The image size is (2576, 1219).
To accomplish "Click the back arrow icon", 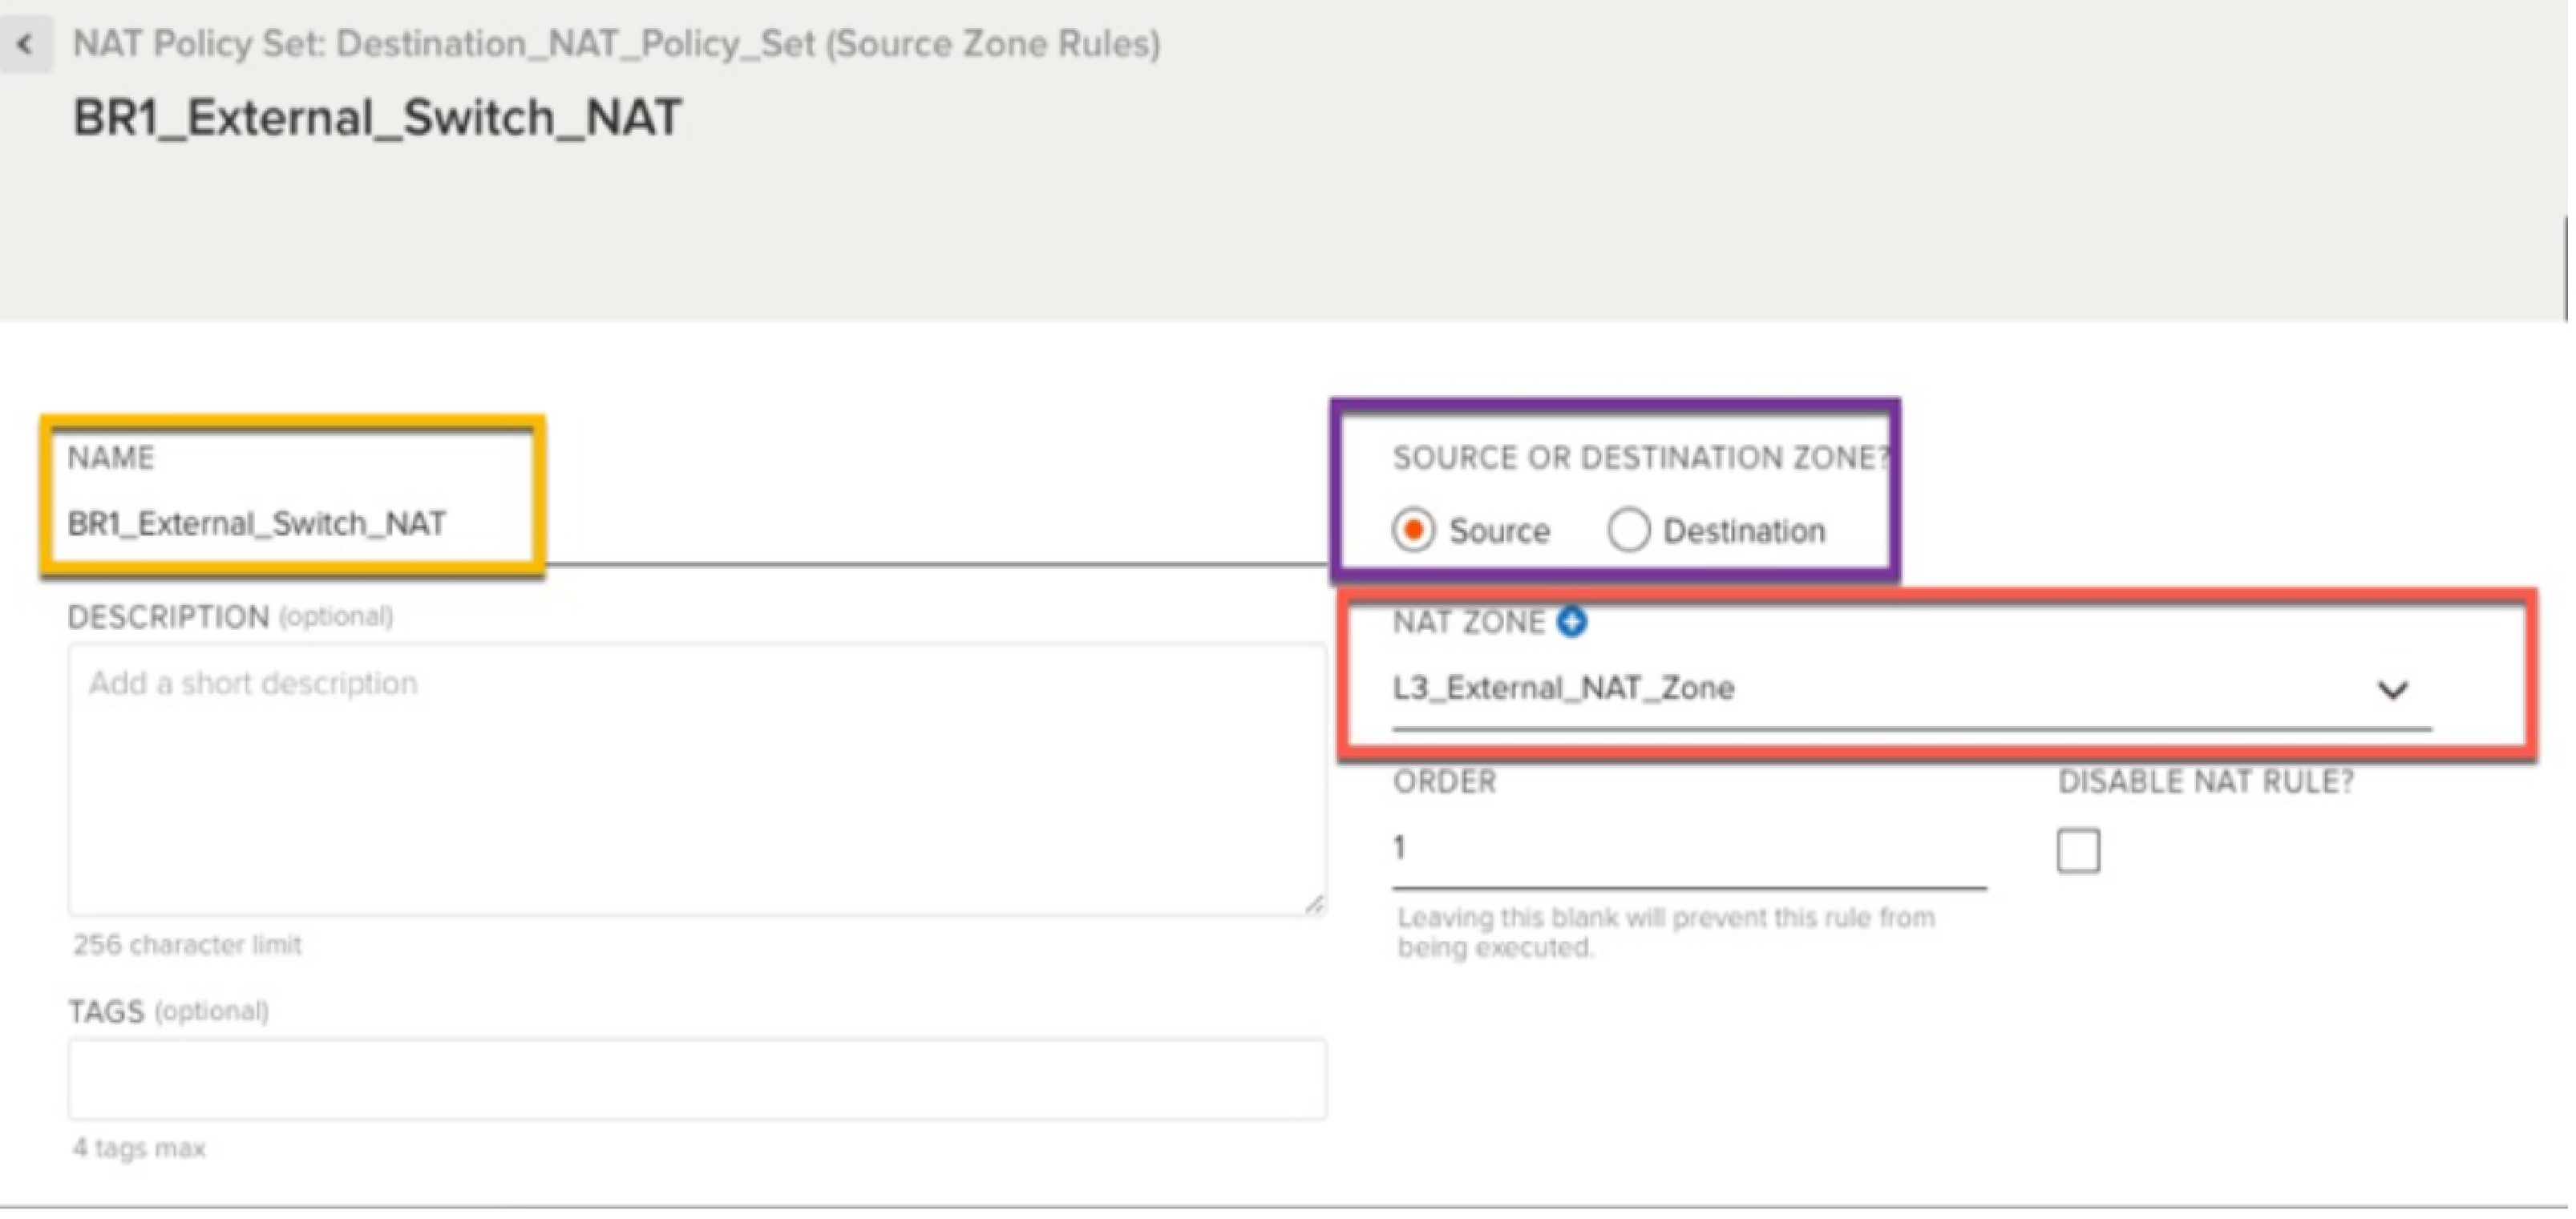I will point(25,44).
